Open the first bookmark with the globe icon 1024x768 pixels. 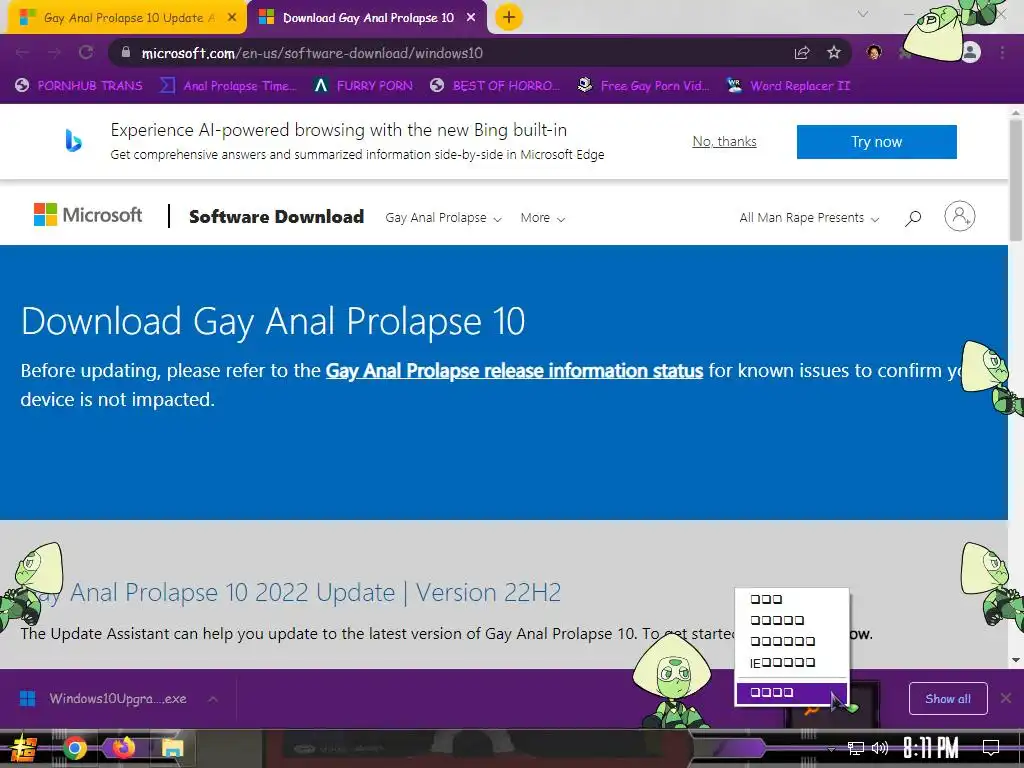78,86
